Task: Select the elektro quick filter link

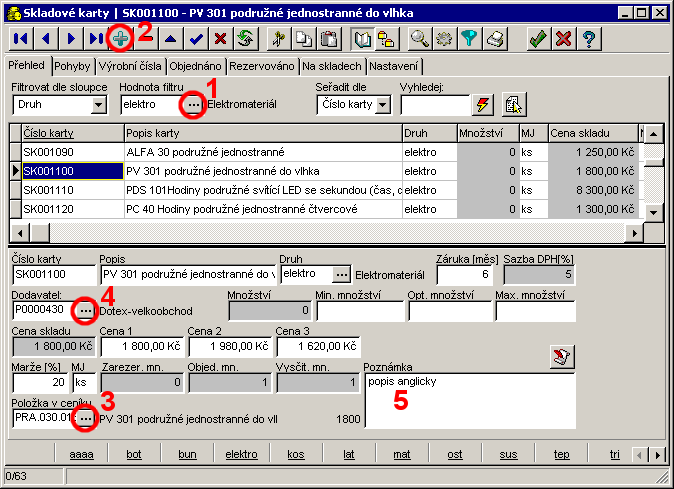Action: pos(240,454)
